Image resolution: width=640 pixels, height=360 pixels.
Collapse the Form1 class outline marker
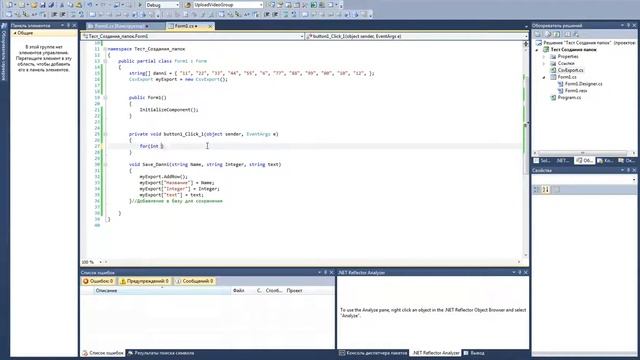click(x=105, y=61)
